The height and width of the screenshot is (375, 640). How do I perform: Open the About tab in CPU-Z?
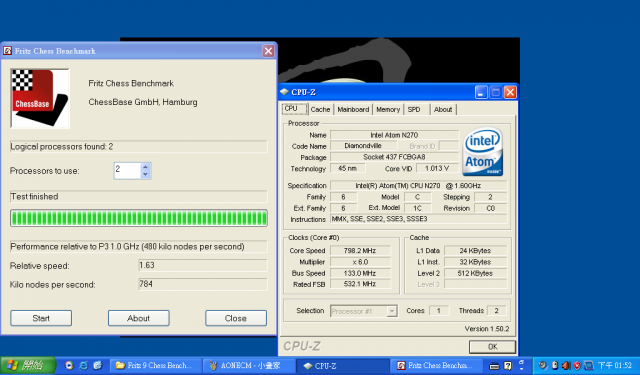(443, 109)
